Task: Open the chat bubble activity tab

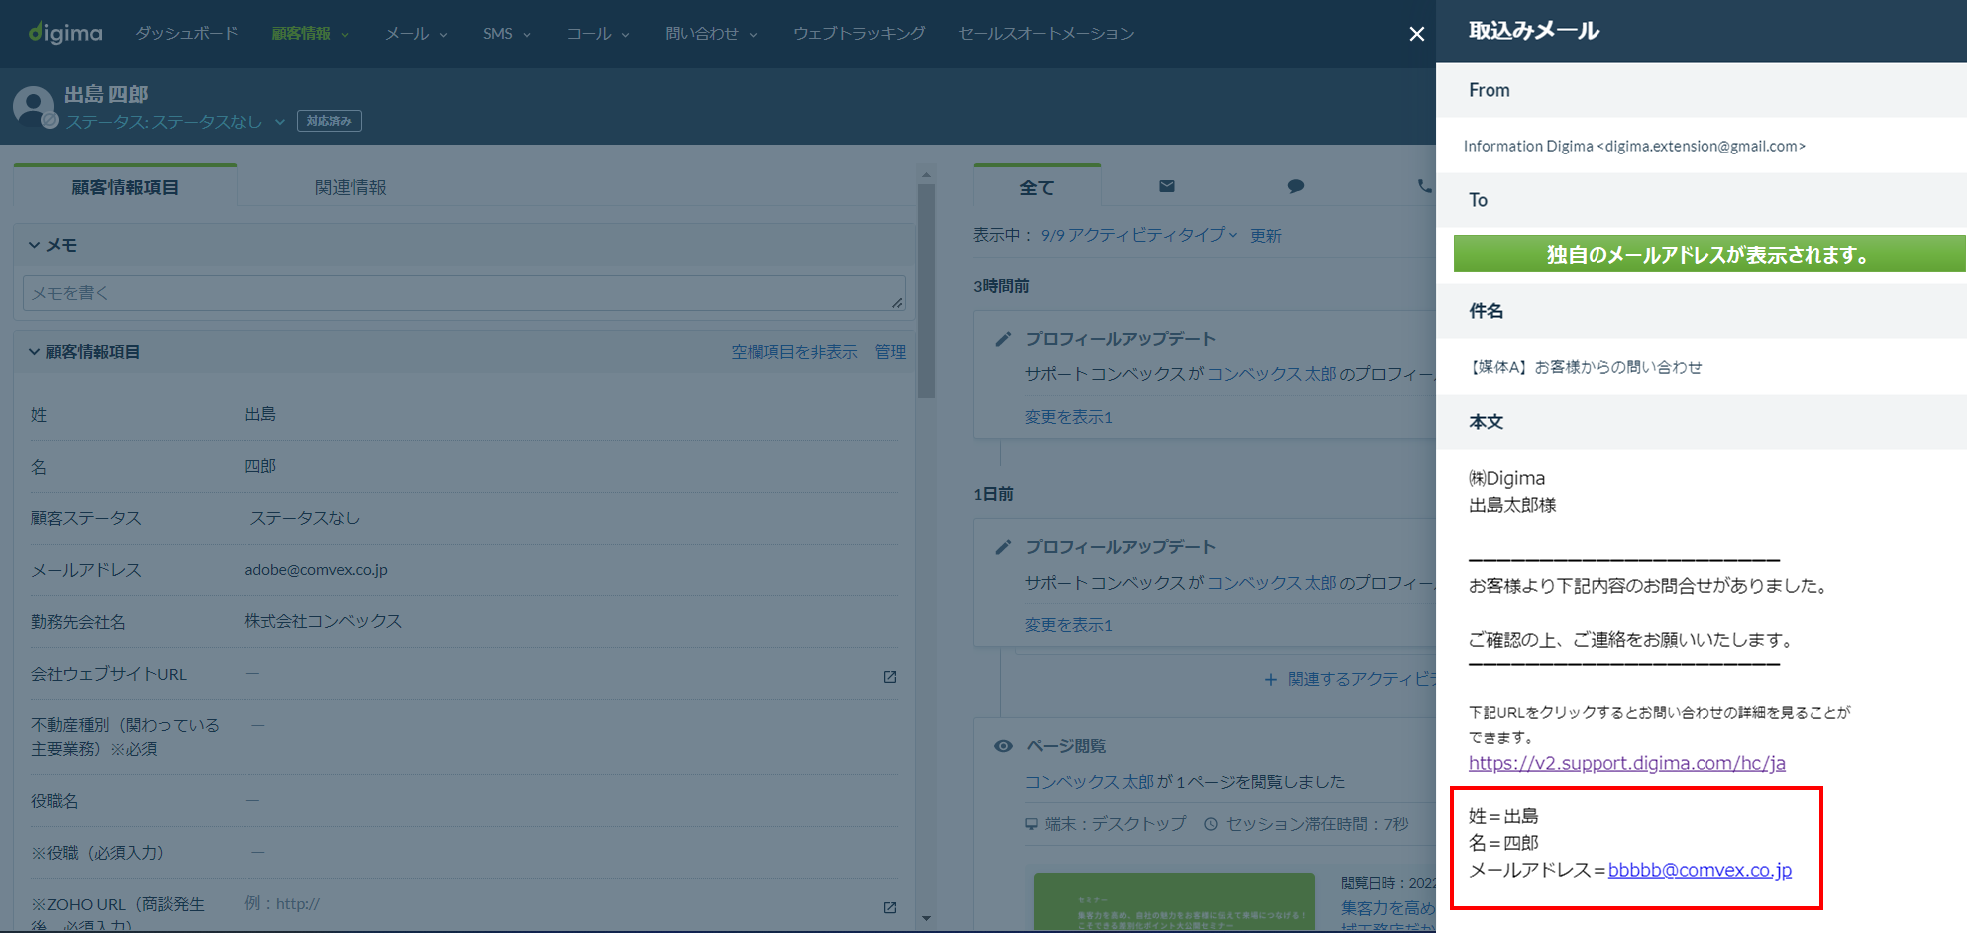Action: (x=1295, y=186)
